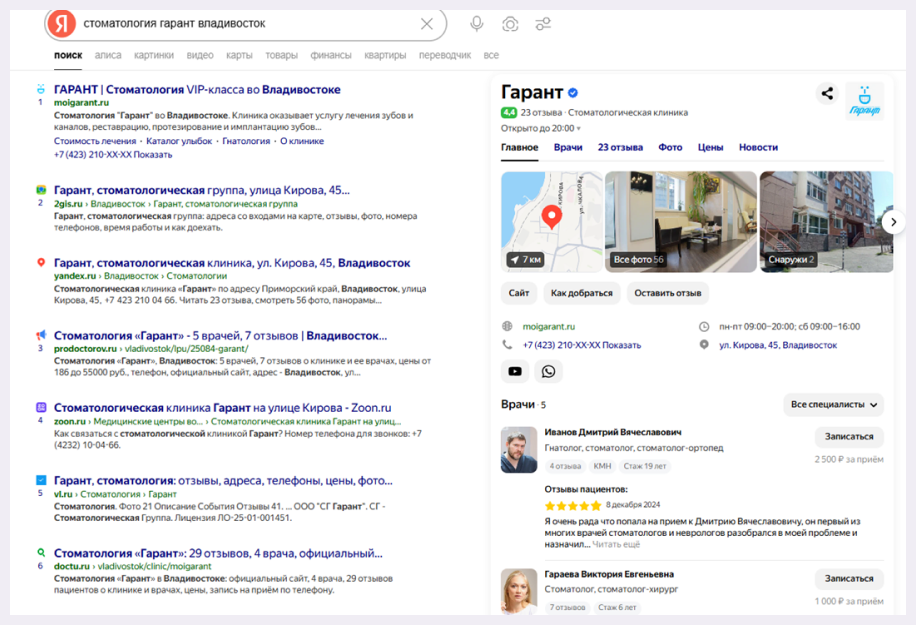916x625 pixels.
Task: Open the переводчик tab
Action: click(445, 55)
